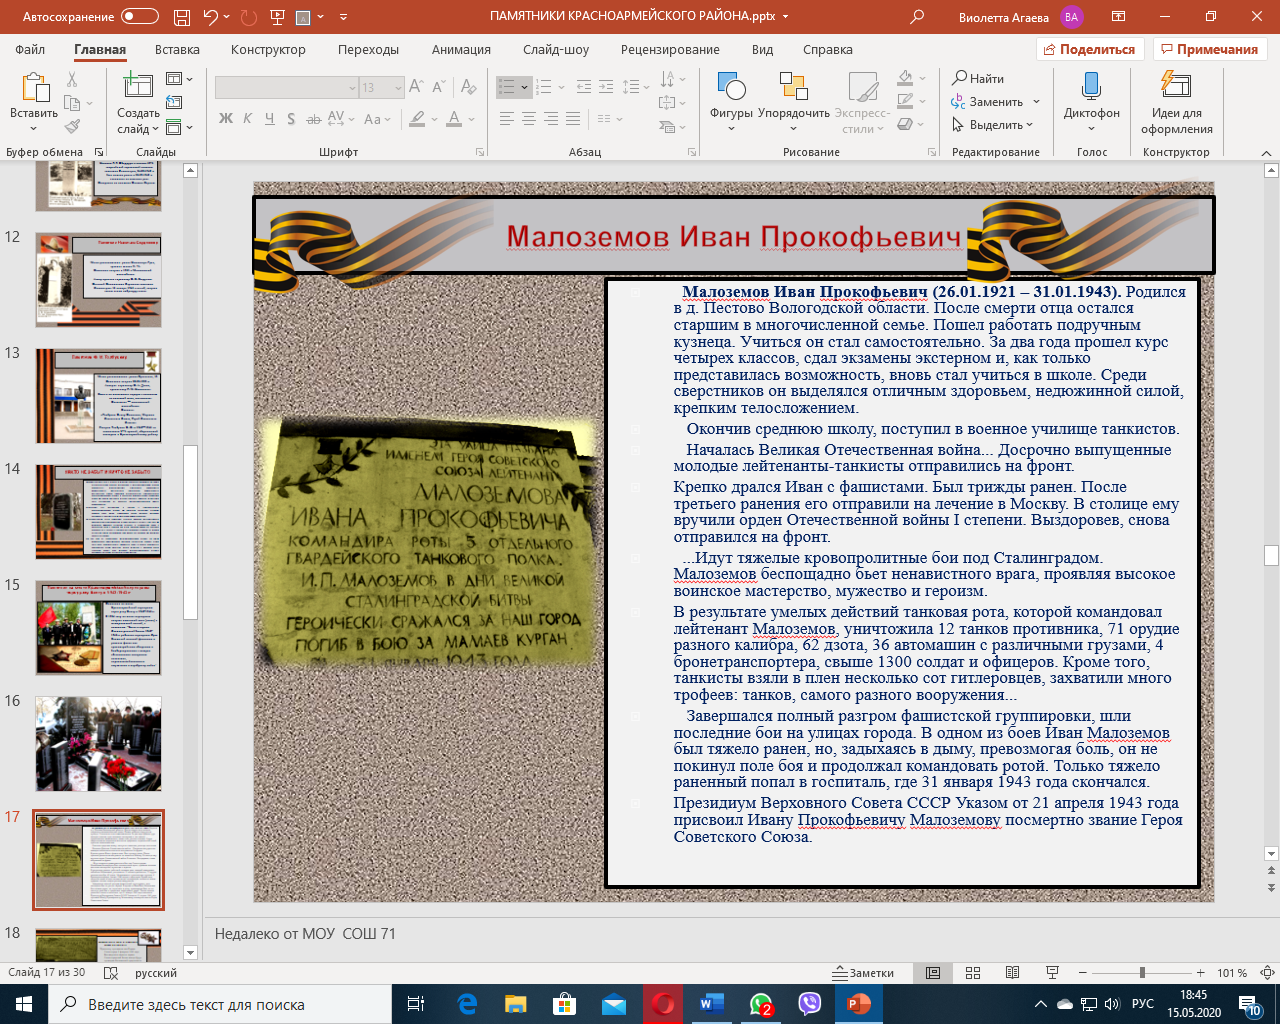Click the Поделиться share button

1089,49
